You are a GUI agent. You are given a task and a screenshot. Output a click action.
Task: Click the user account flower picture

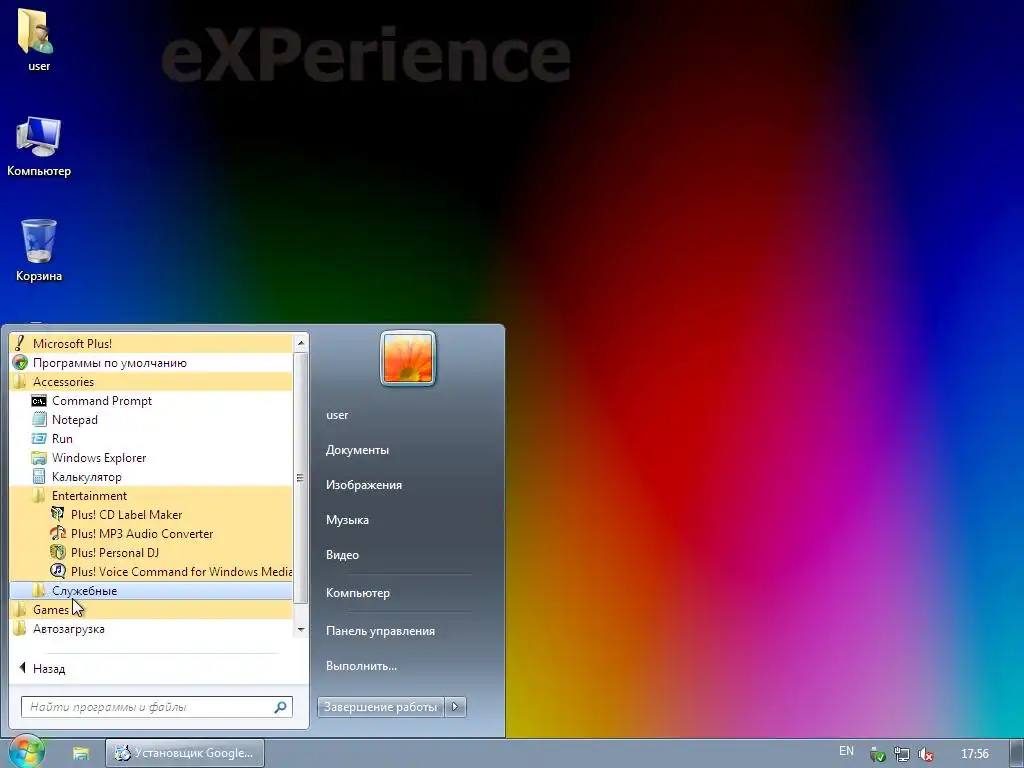point(408,358)
